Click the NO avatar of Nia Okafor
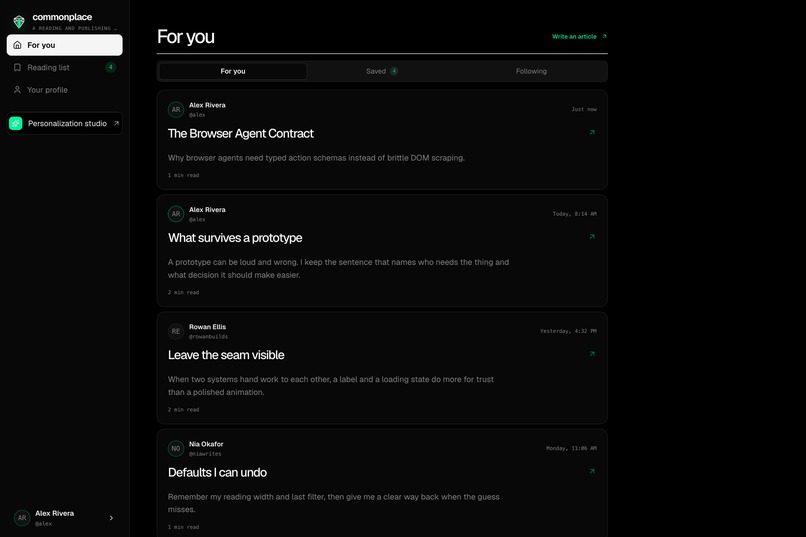Image resolution: width=806 pixels, height=537 pixels. coord(176,449)
